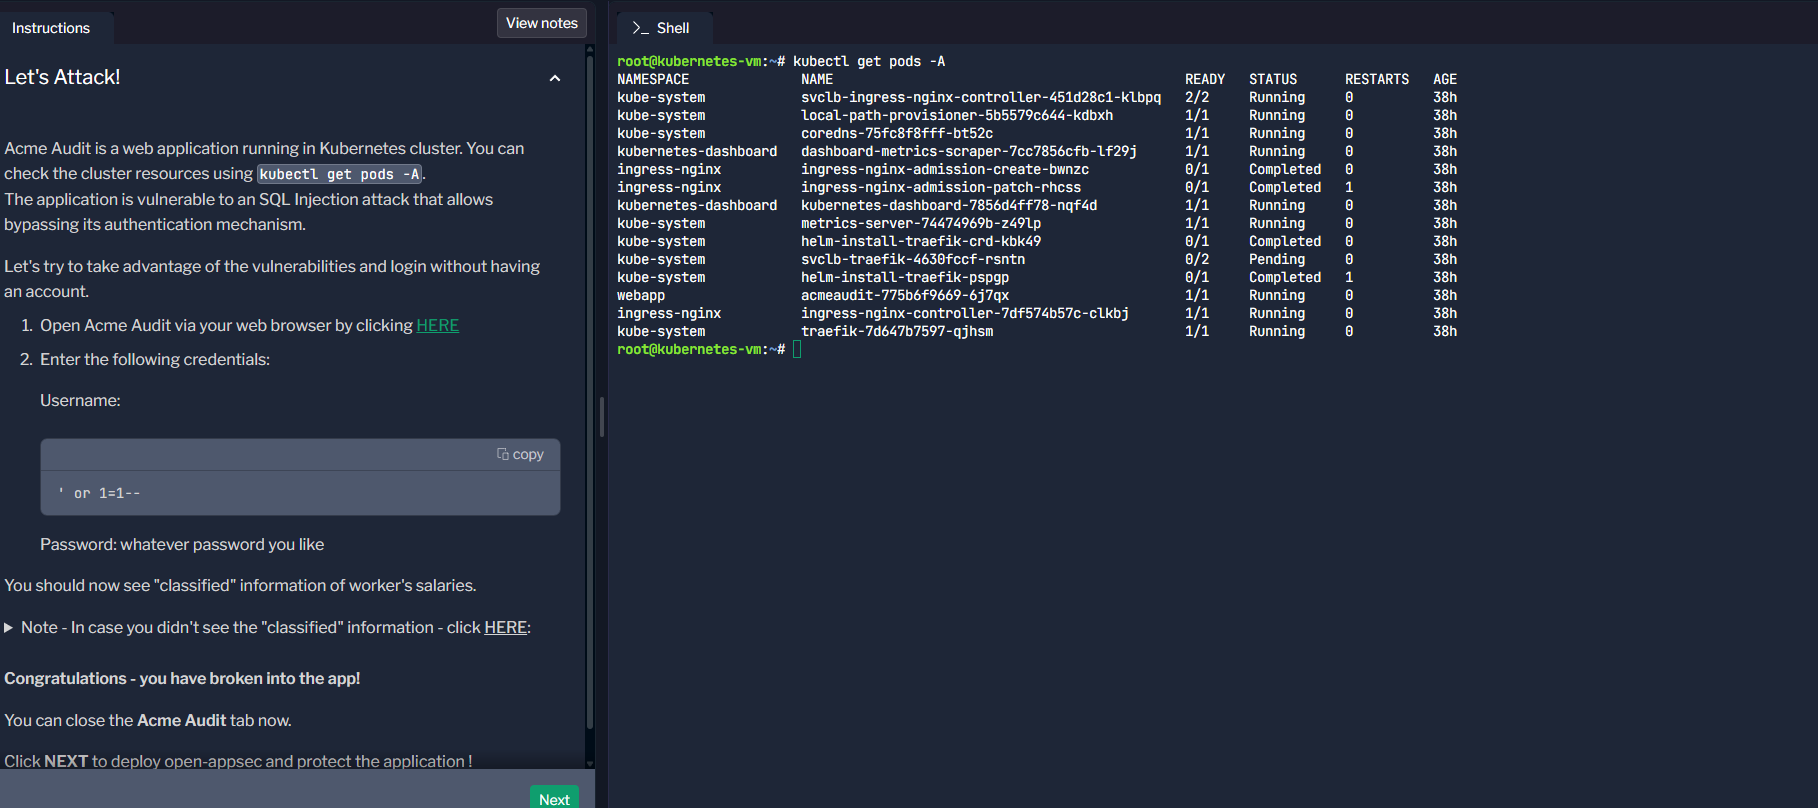Select the traefik-7d647b7597-qjhsm pod name
Screen dimensions: 1818x808
point(897,331)
